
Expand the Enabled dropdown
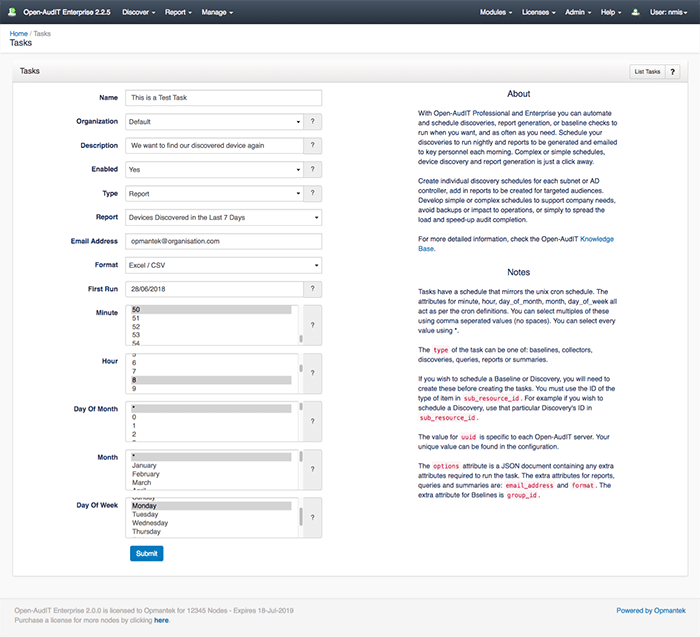pos(214,169)
